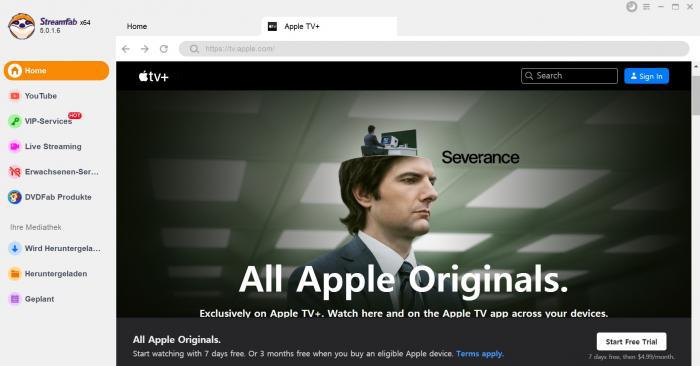Click the DVDFab Produkte icon
This screenshot has height=366, width=700.
[x=15, y=197]
